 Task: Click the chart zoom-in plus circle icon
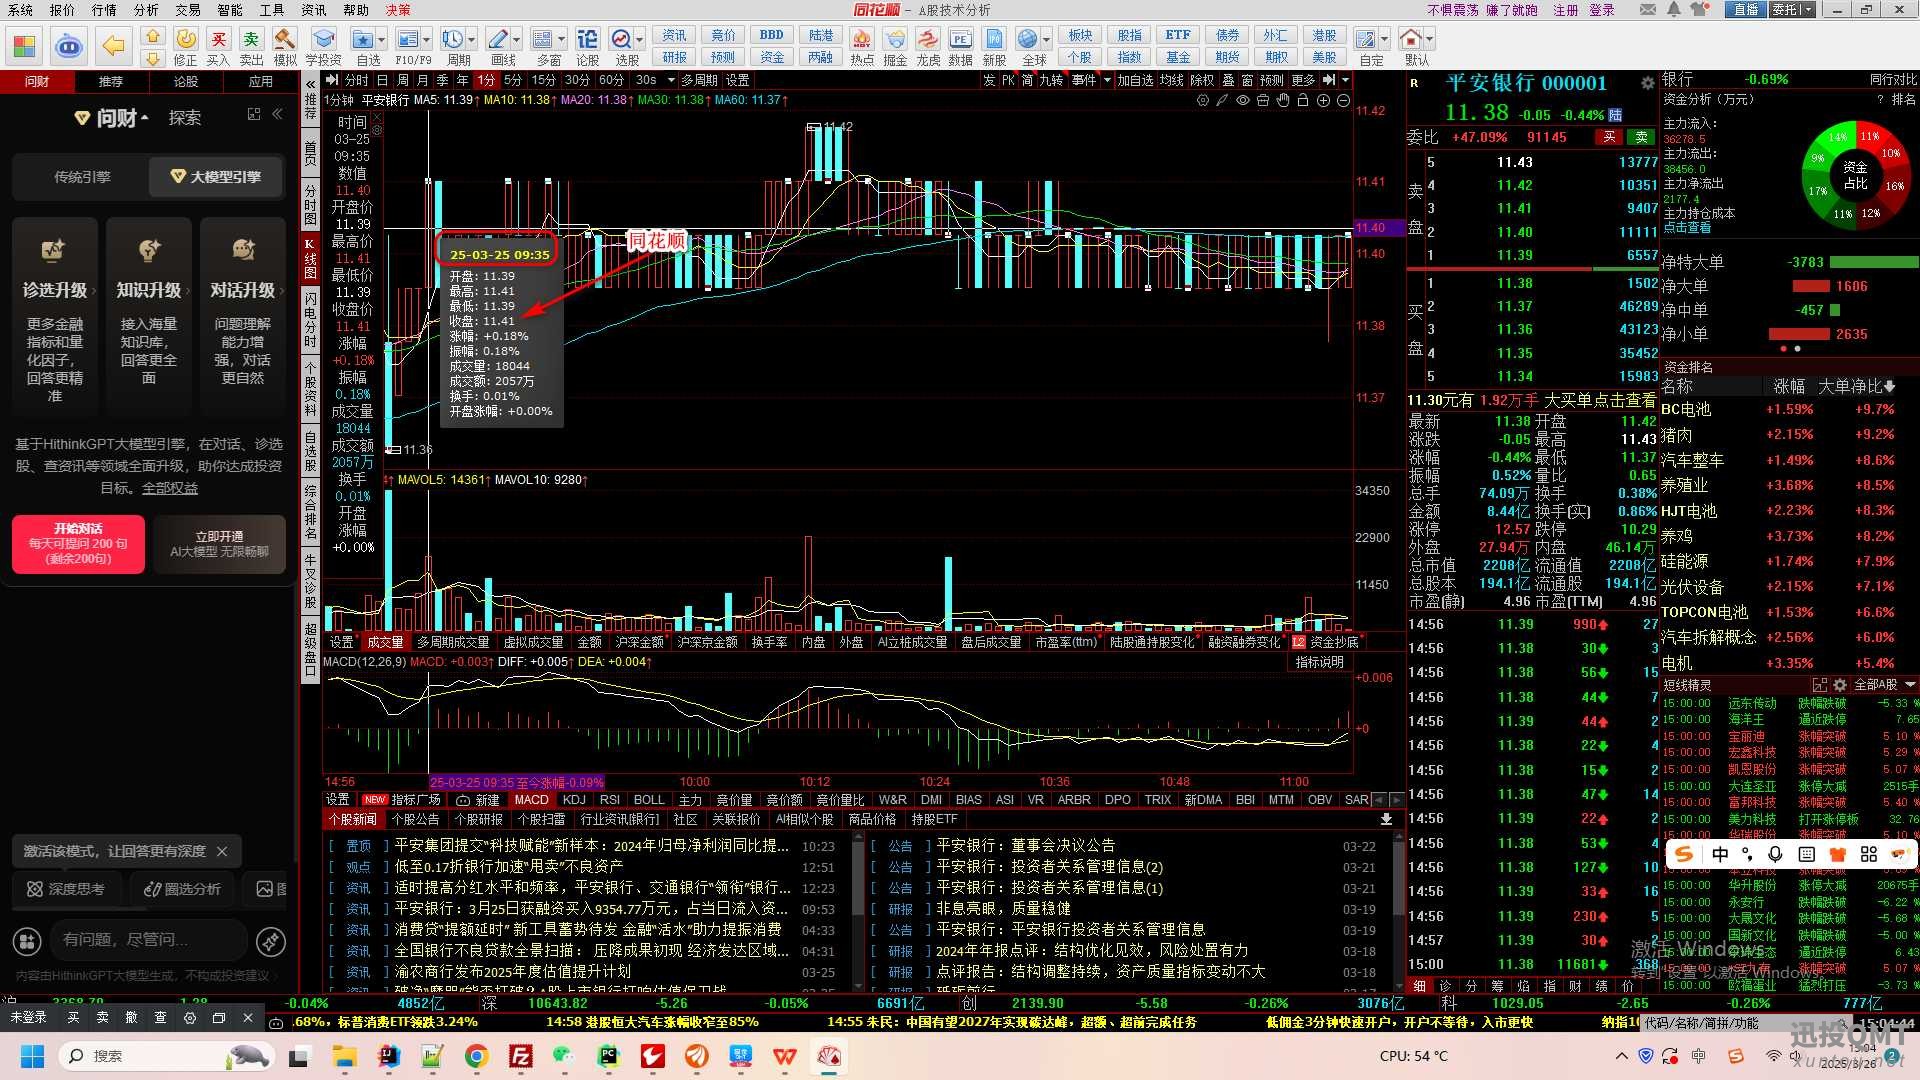pos(1323,100)
